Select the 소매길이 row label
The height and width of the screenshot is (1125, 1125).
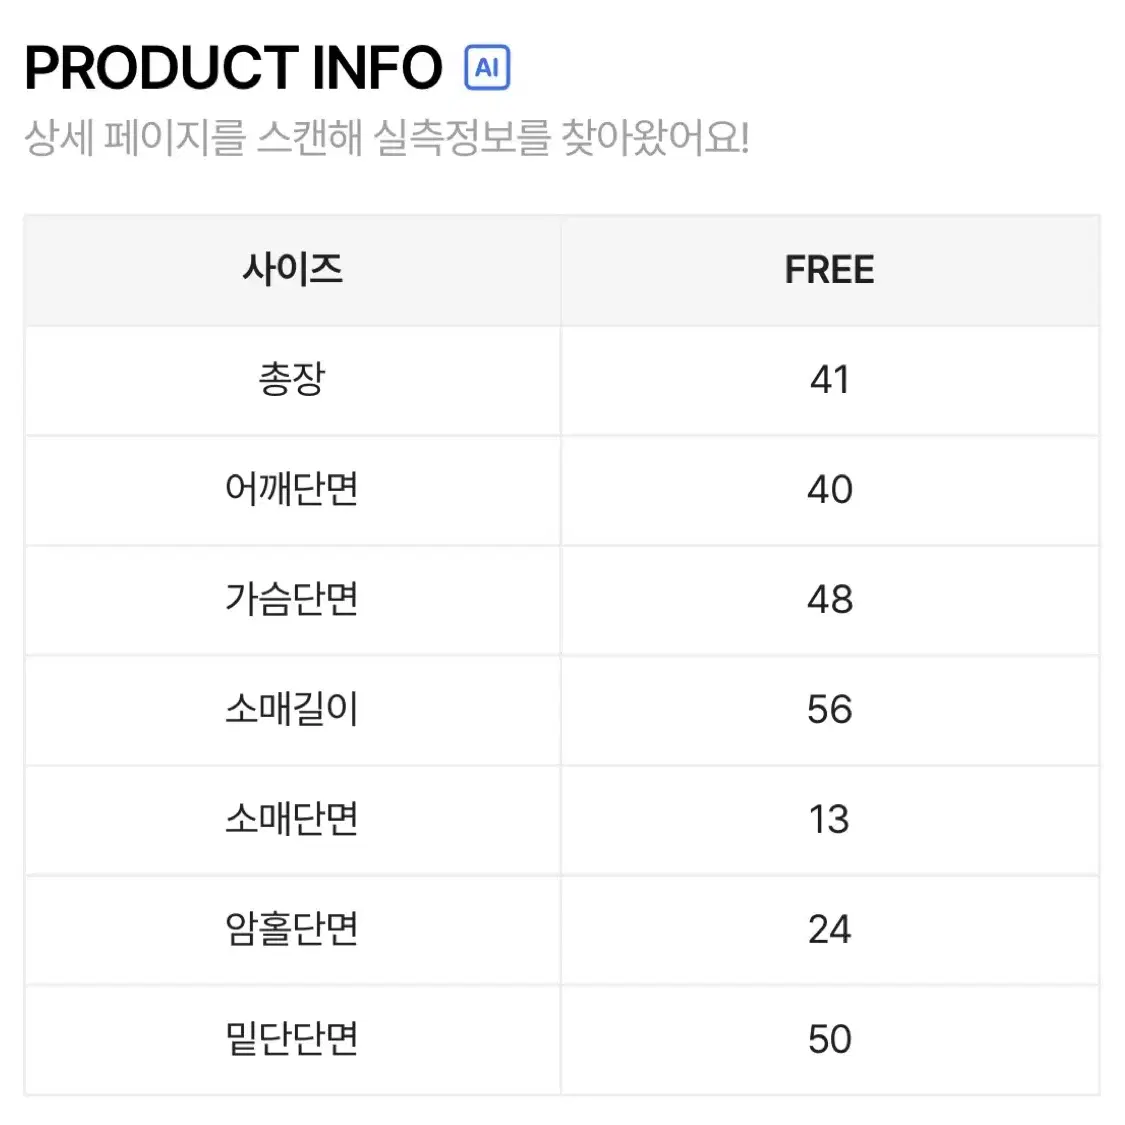293,709
